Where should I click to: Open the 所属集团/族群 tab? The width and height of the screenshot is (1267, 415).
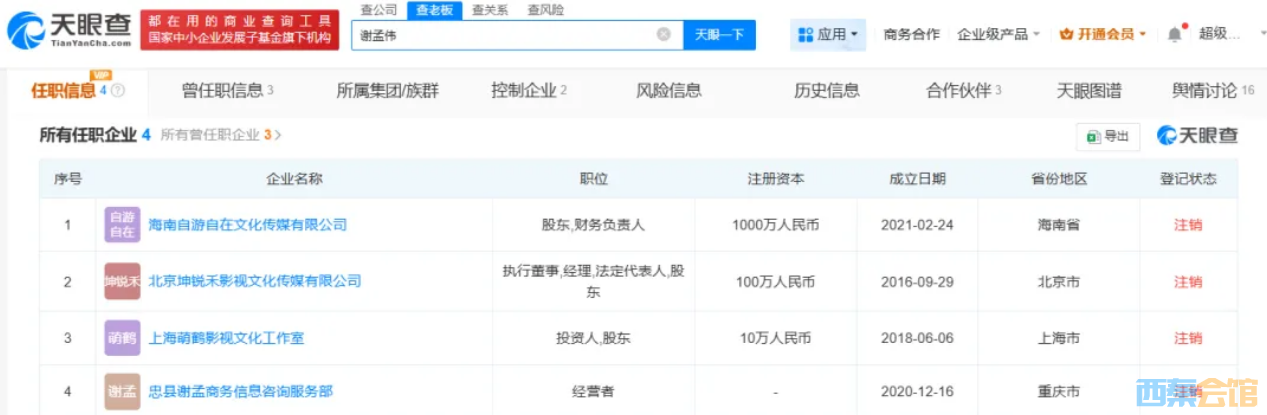[x=387, y=91]
